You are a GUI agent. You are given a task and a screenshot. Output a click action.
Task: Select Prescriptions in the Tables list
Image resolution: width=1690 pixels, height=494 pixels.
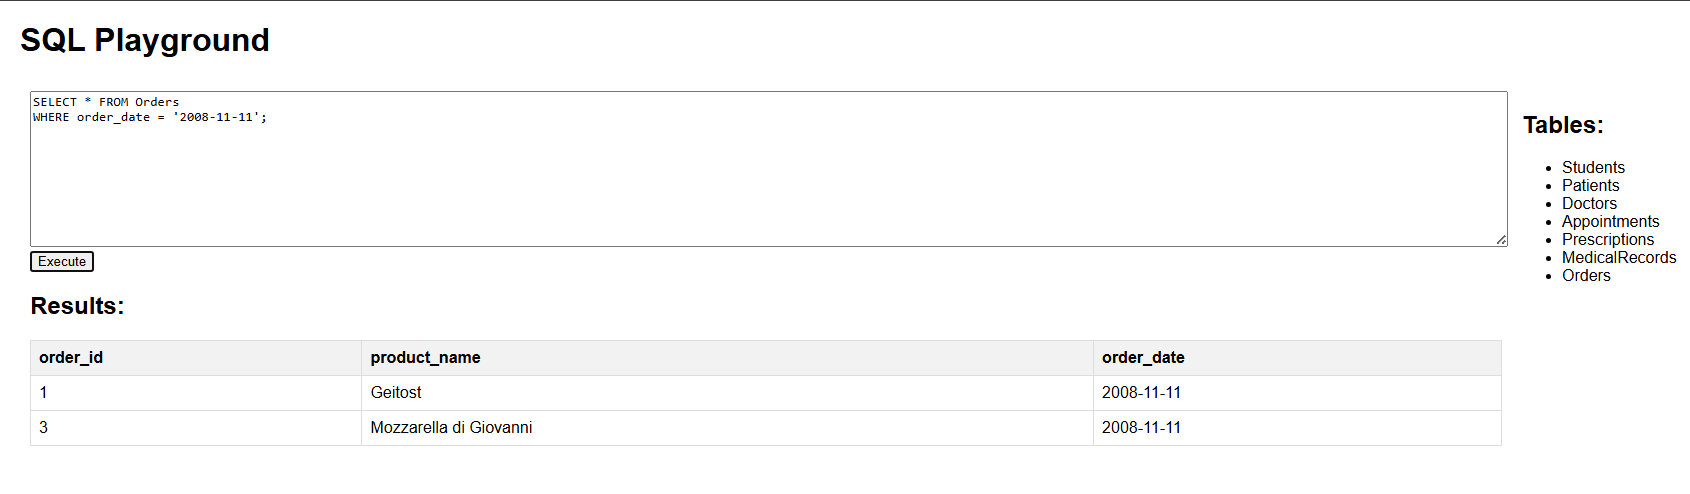[1608, 240]
